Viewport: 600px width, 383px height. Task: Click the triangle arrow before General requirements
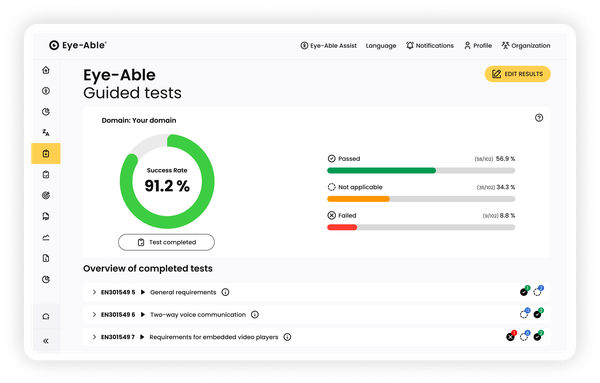pyautogui.click(x=143, y=292)
